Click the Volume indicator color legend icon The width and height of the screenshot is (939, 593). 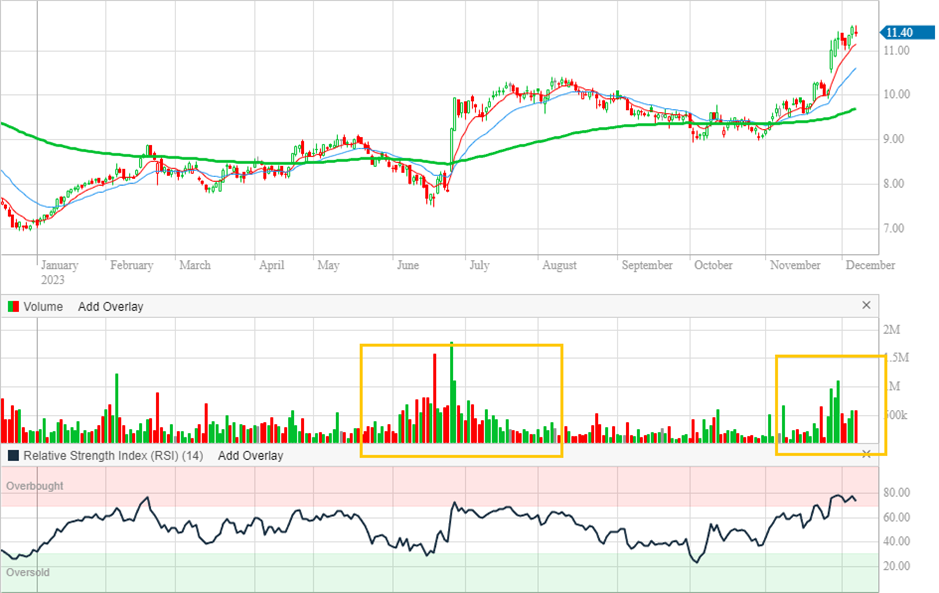12,307
